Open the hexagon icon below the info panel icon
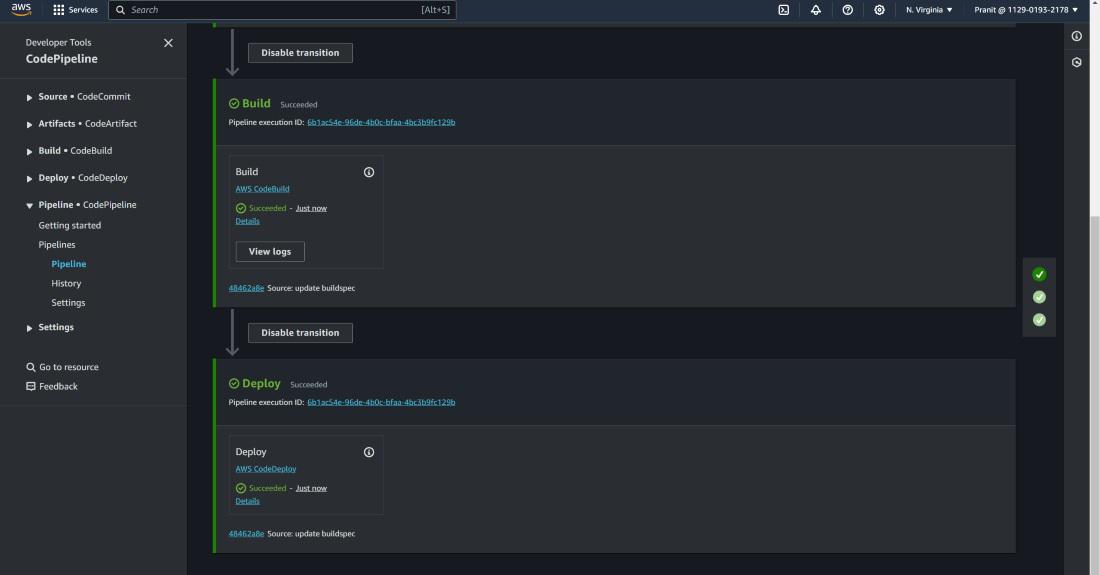1100x575 pixels. (1076, 62)
